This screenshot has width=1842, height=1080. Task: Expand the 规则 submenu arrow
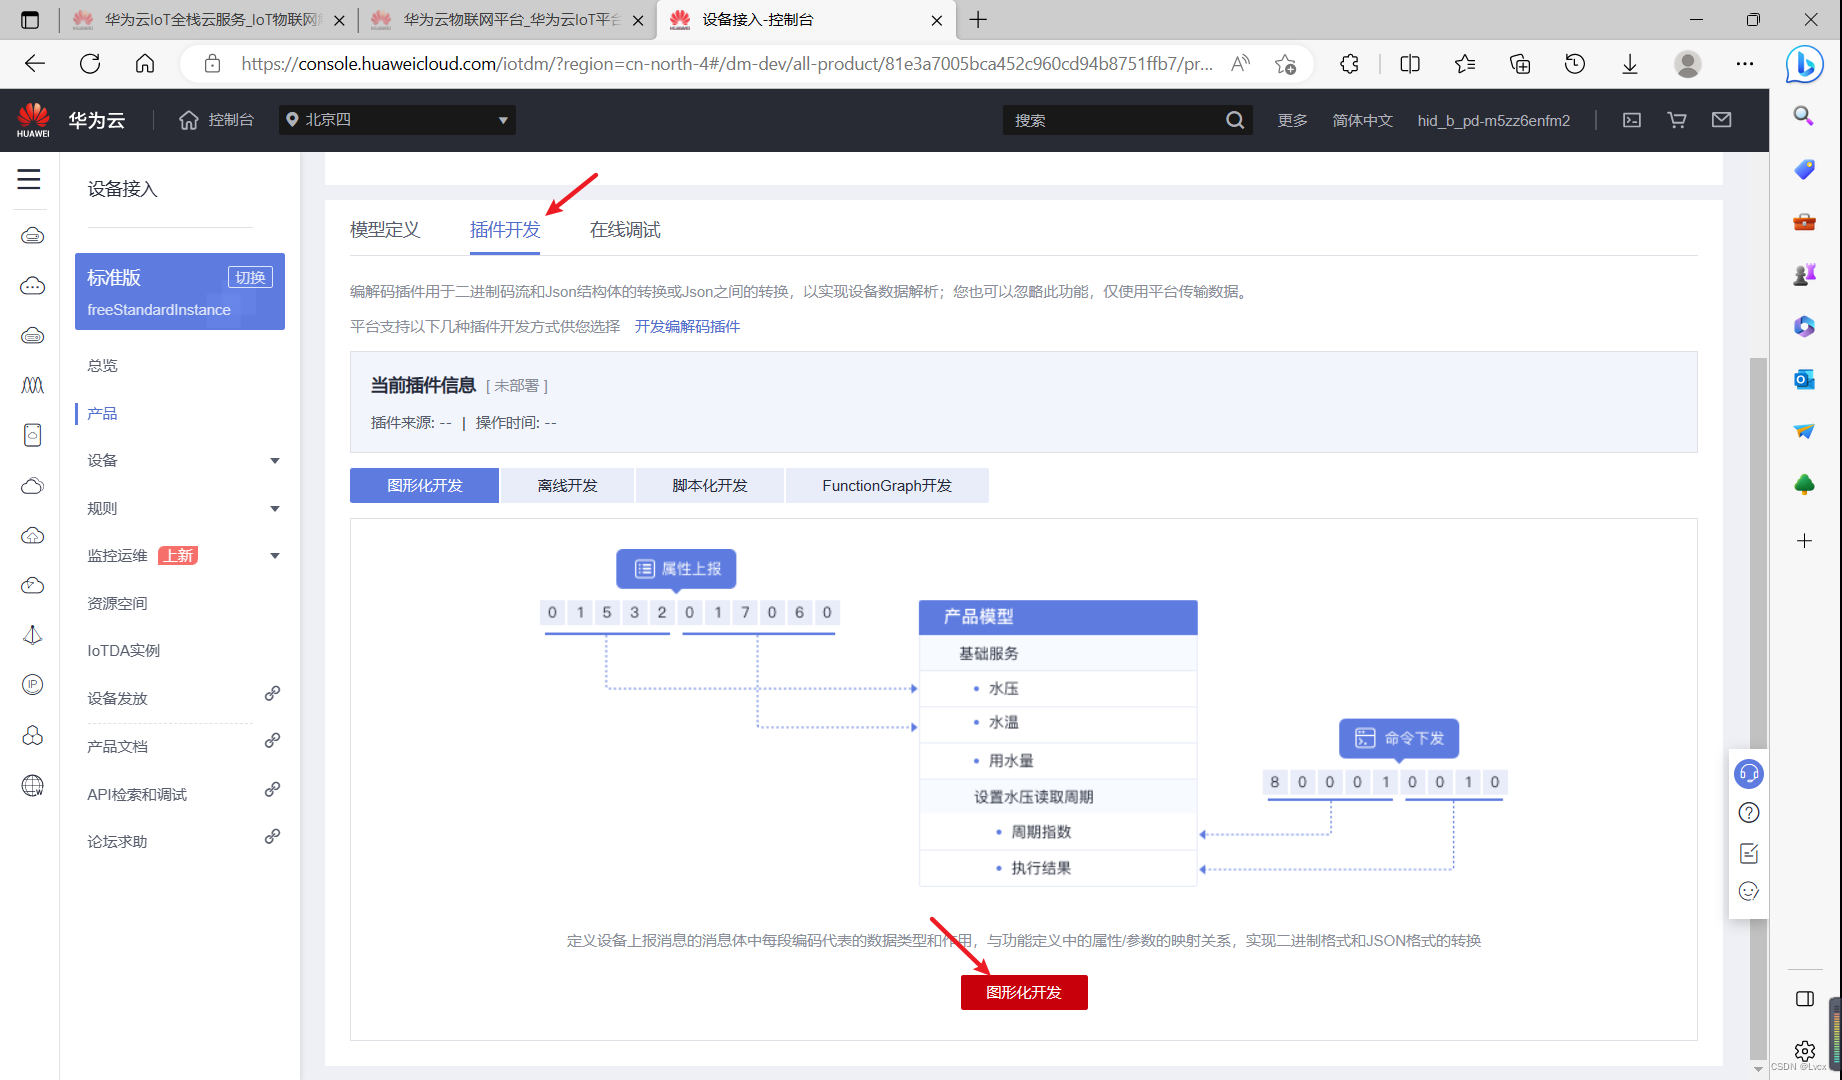(x=275, y=509)
